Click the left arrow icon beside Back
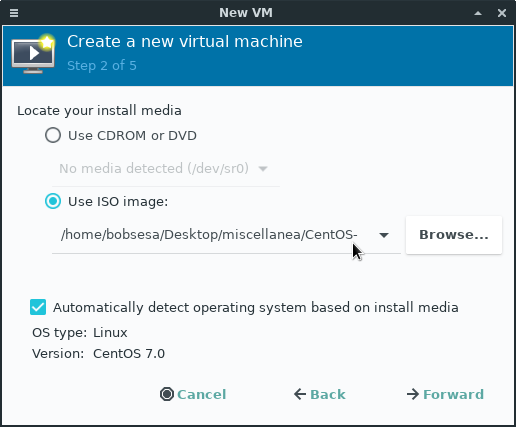 [300, 394]
